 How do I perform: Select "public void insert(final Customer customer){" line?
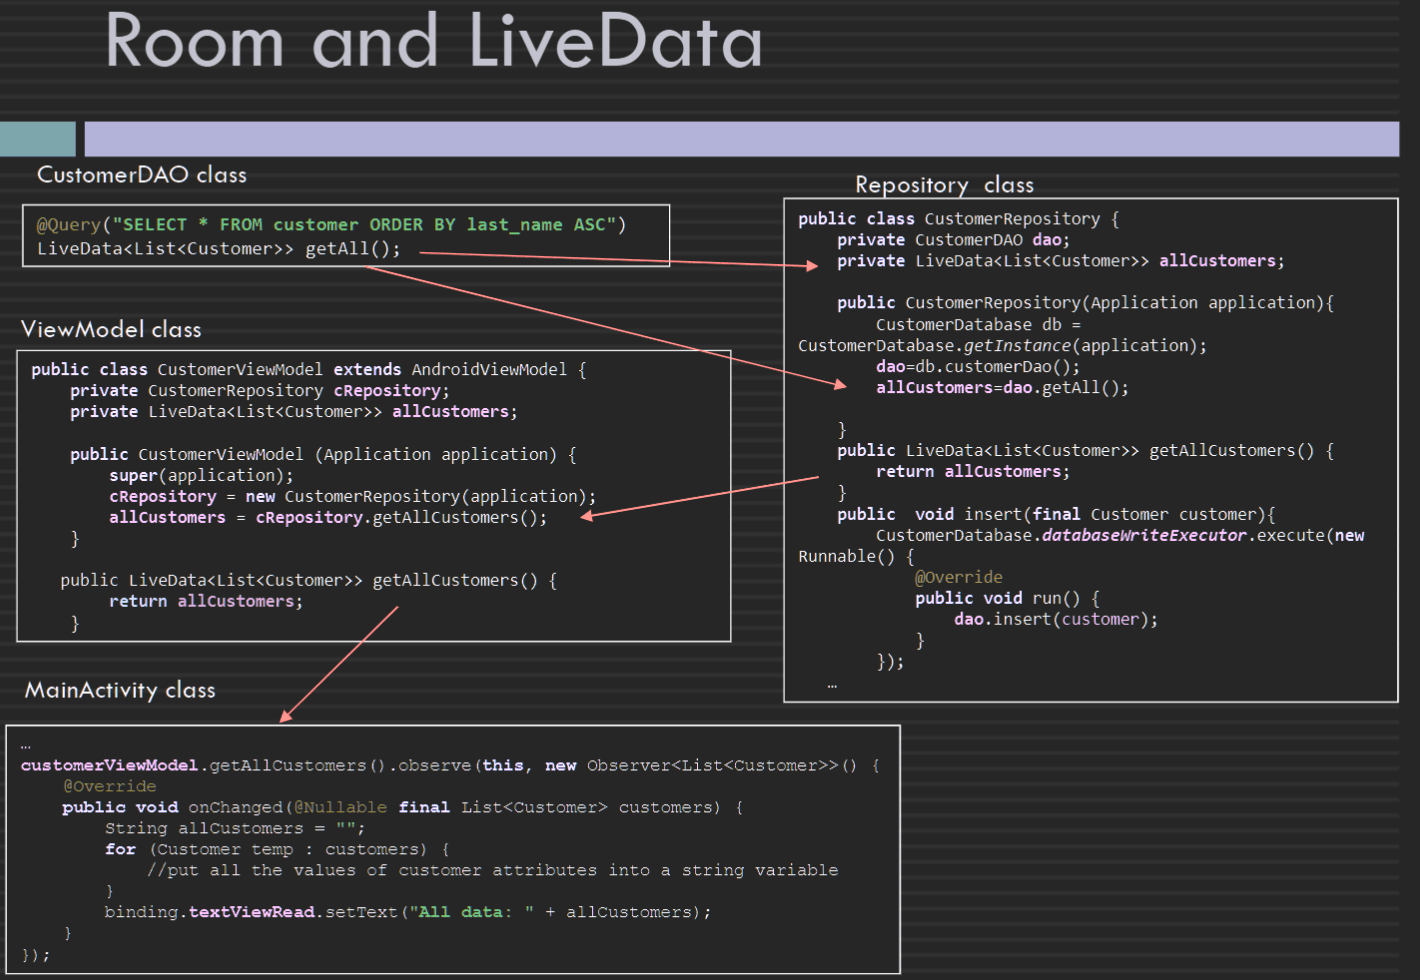[1056, 514]
